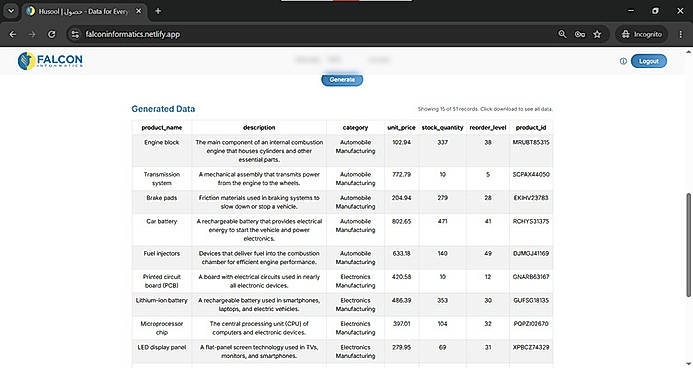Click the product_id column header

[531, 127]
